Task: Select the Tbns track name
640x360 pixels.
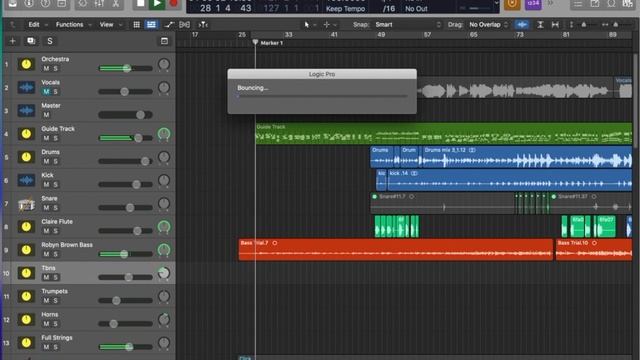Action: 48,268
